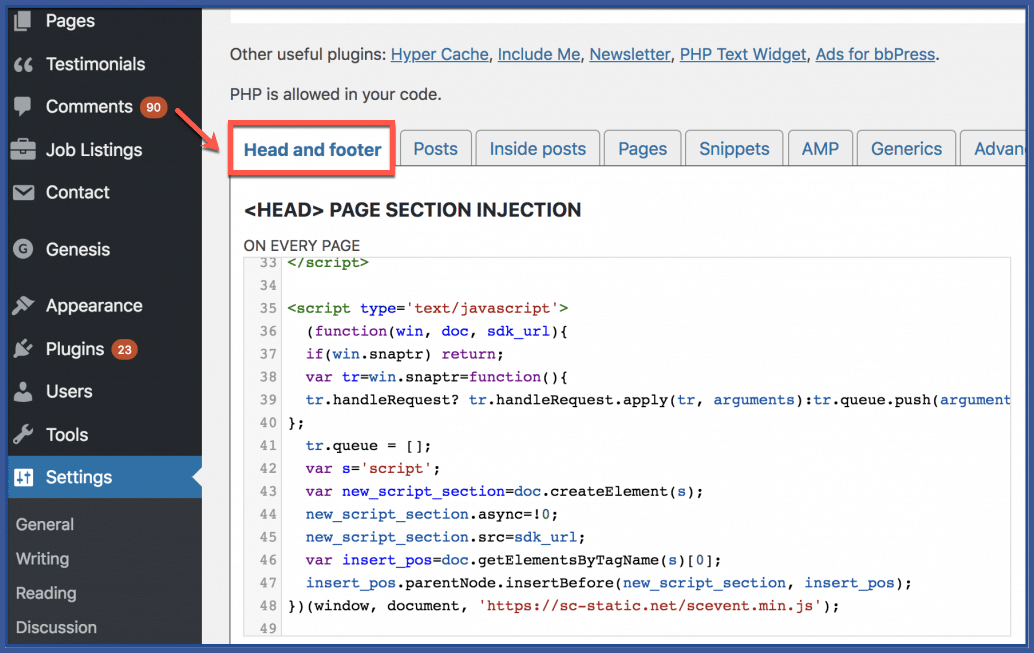This screenshot has width=1034, height=653.
Task: Click the 'var s='script';' code line
Action: coord(373,468)
